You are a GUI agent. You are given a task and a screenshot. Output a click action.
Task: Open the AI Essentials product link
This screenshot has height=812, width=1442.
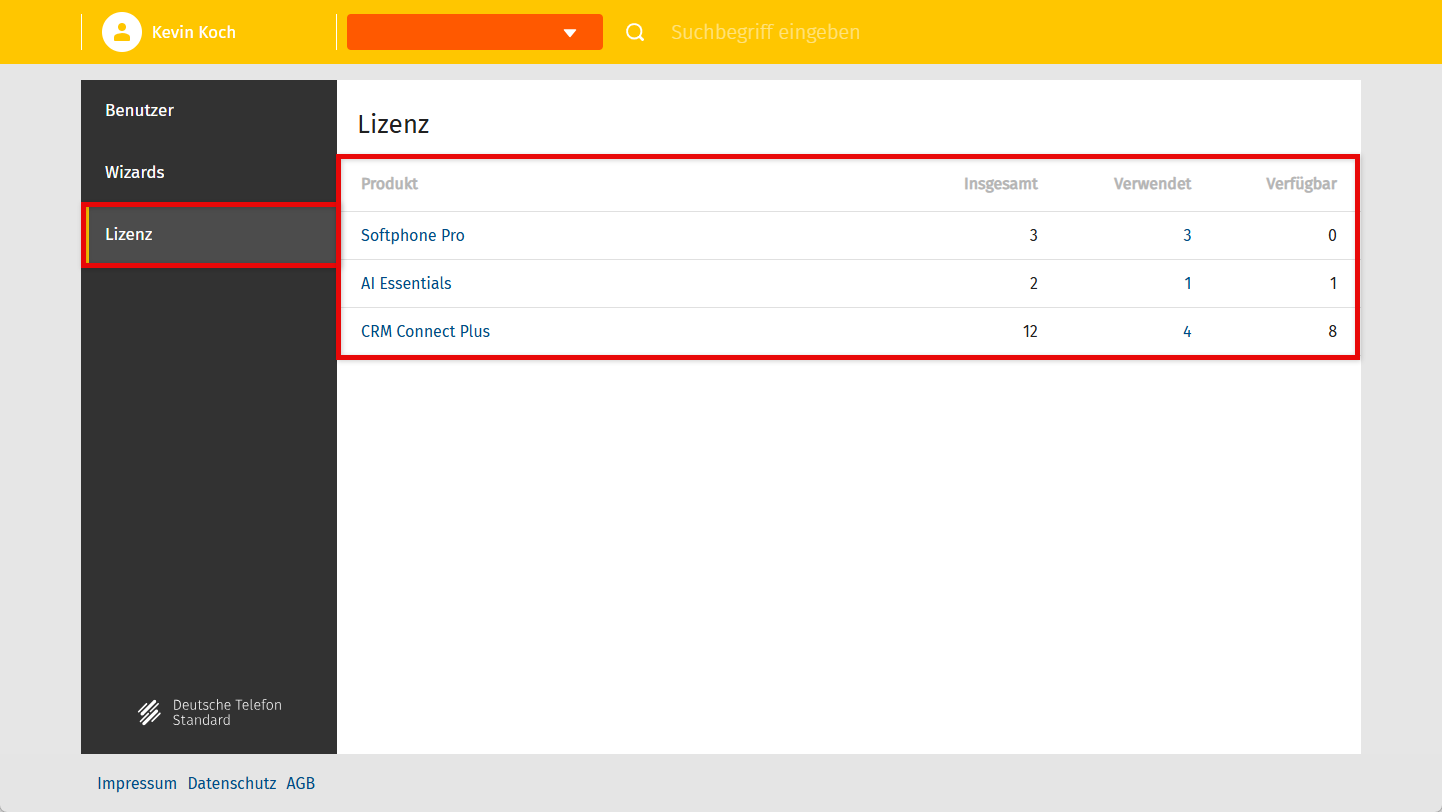pyautogui.click(x=406, y=284)
